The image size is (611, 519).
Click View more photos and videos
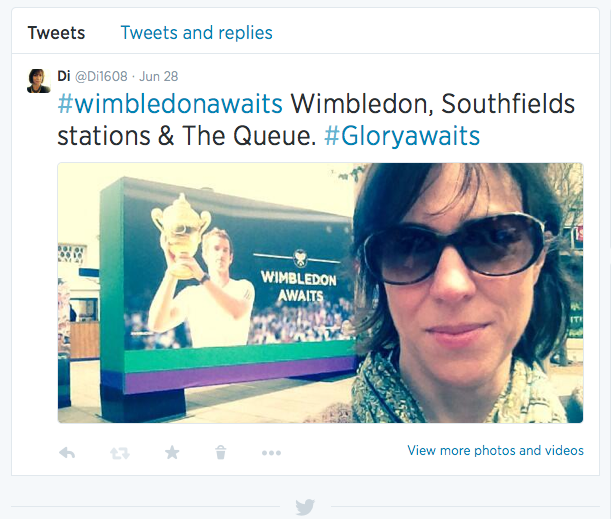pyautogui.click(x=495, y=451)
